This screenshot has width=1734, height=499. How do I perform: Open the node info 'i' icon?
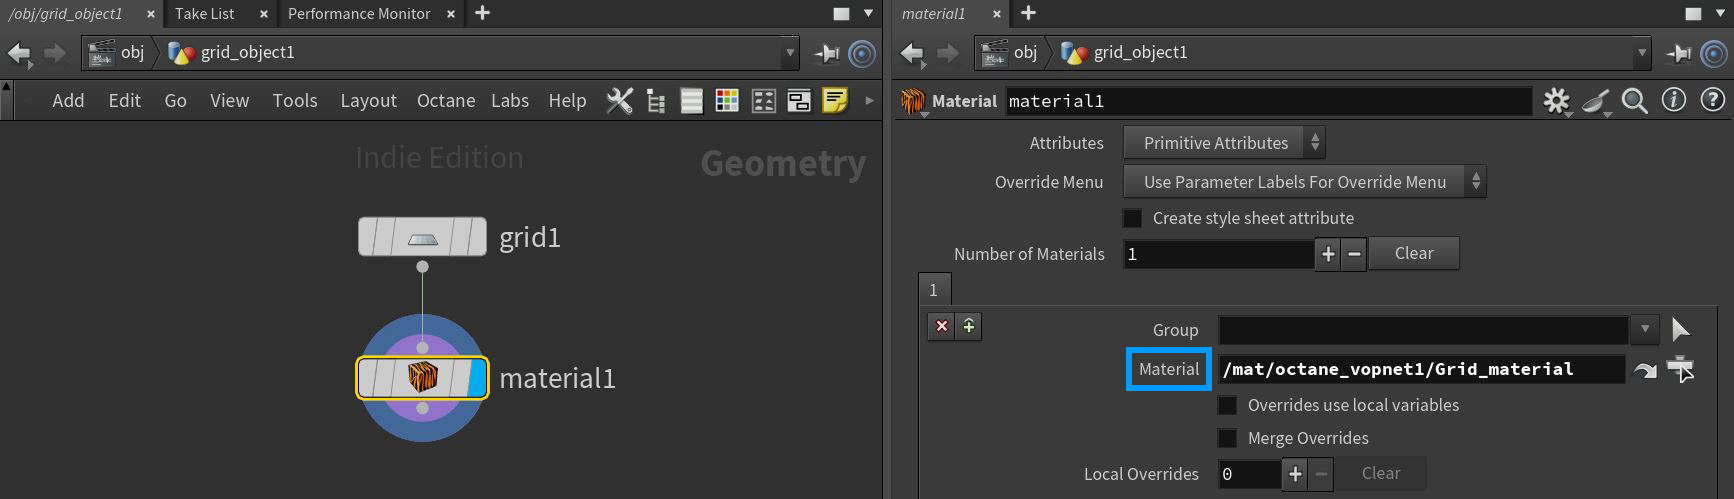pyautogui.click(x=1673, y=100)
